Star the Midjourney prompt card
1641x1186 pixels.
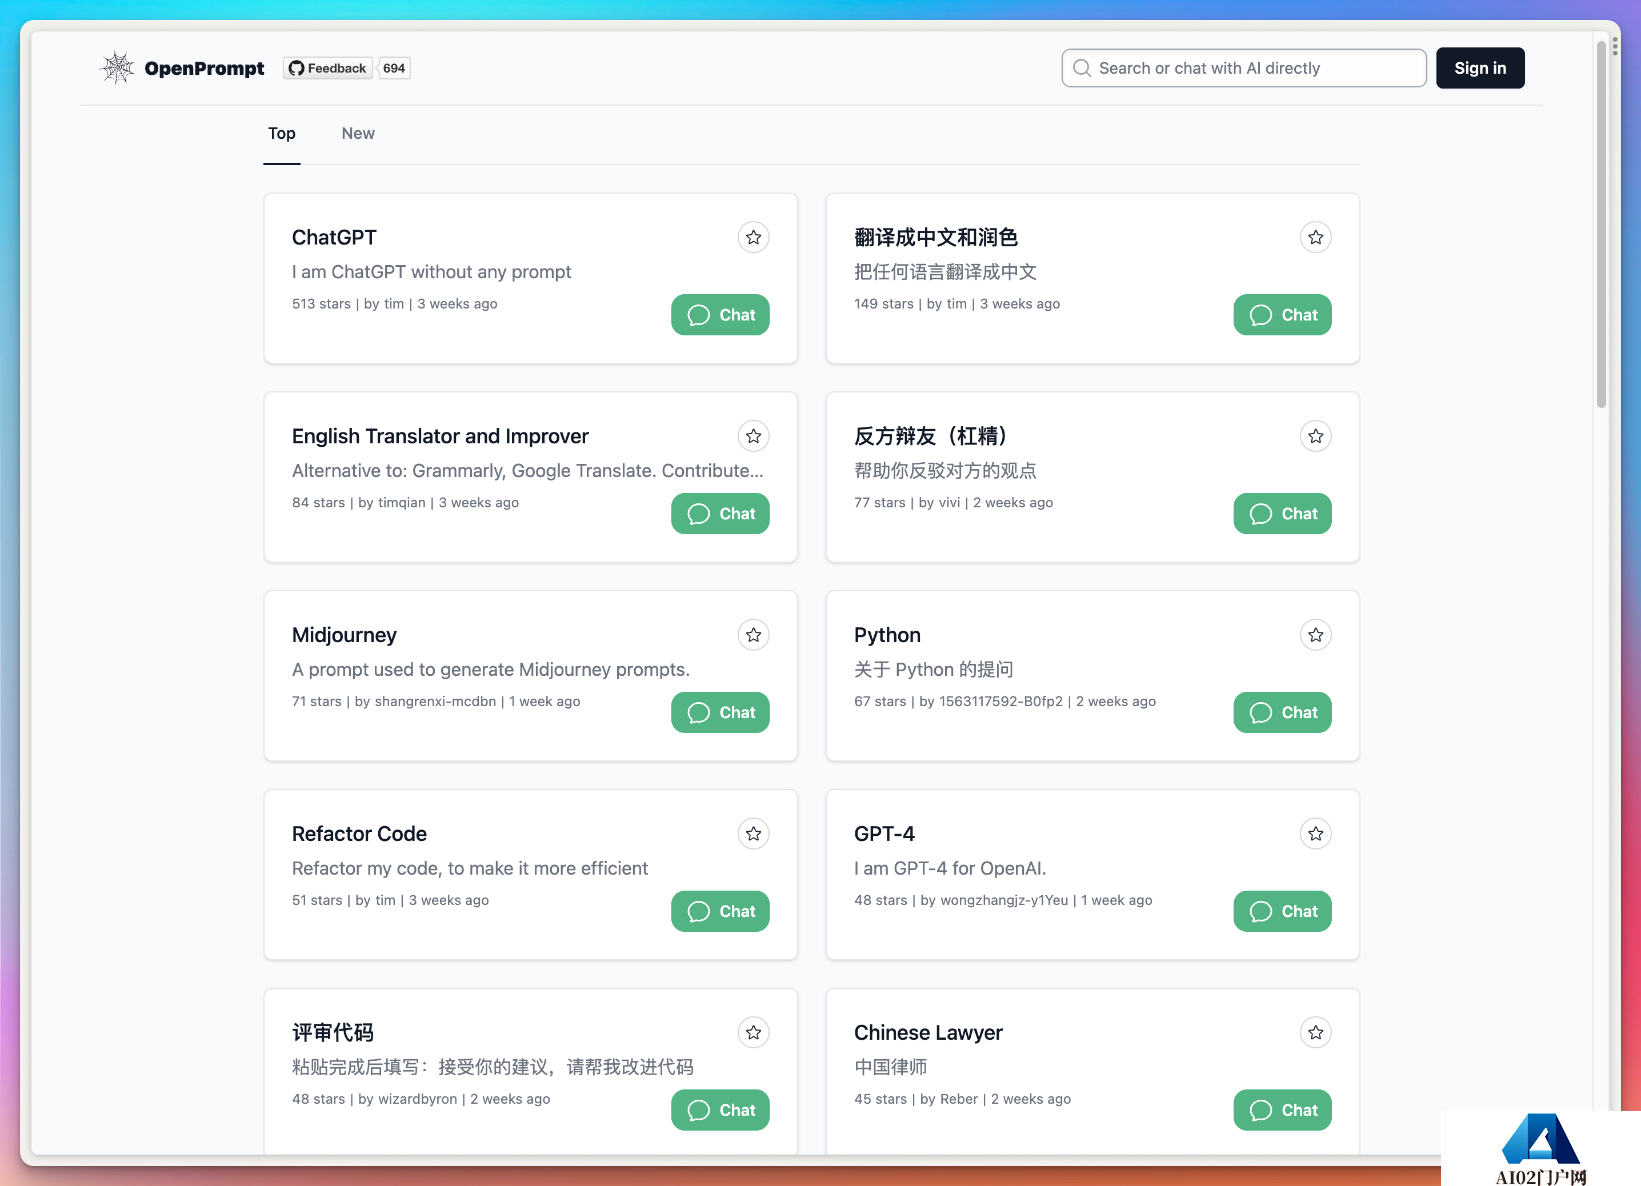(x=753, y=635)
